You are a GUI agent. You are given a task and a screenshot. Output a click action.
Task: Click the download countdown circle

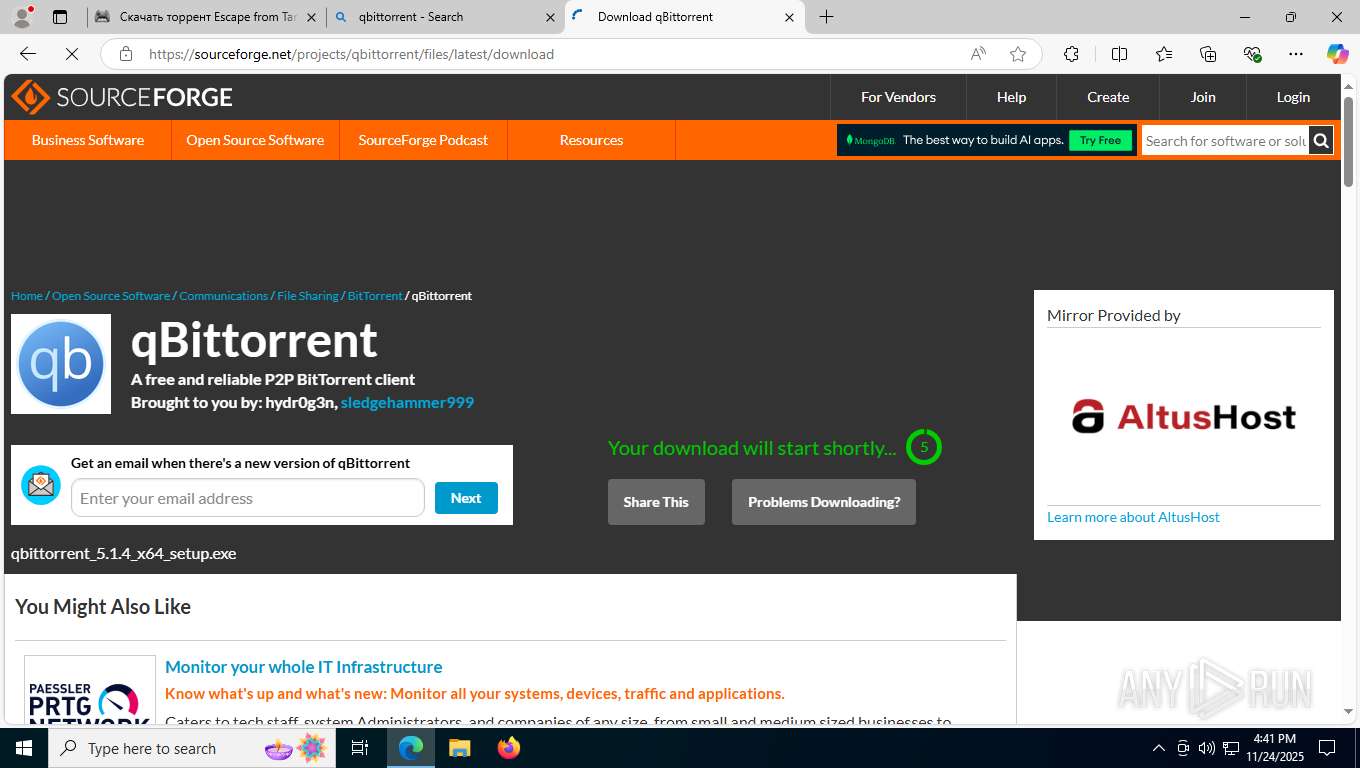[924, 447]
